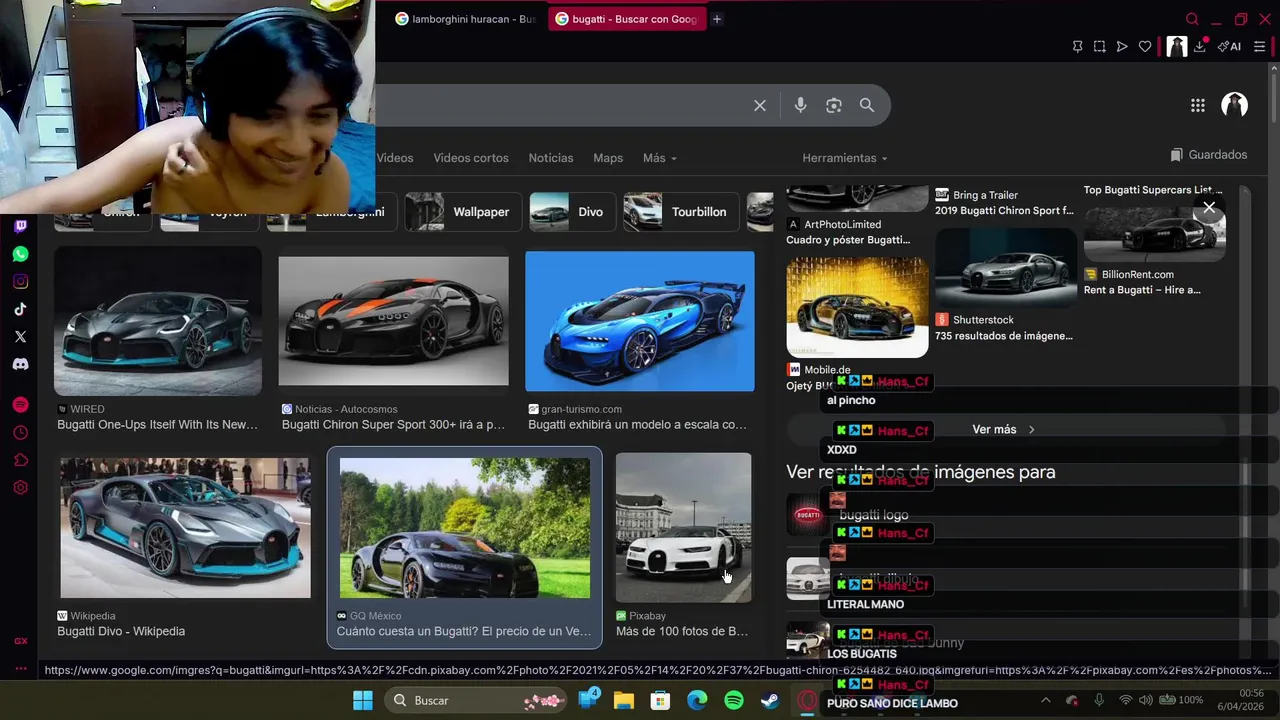Click the taskbar Buscar search box

click(x=476, y=700)
